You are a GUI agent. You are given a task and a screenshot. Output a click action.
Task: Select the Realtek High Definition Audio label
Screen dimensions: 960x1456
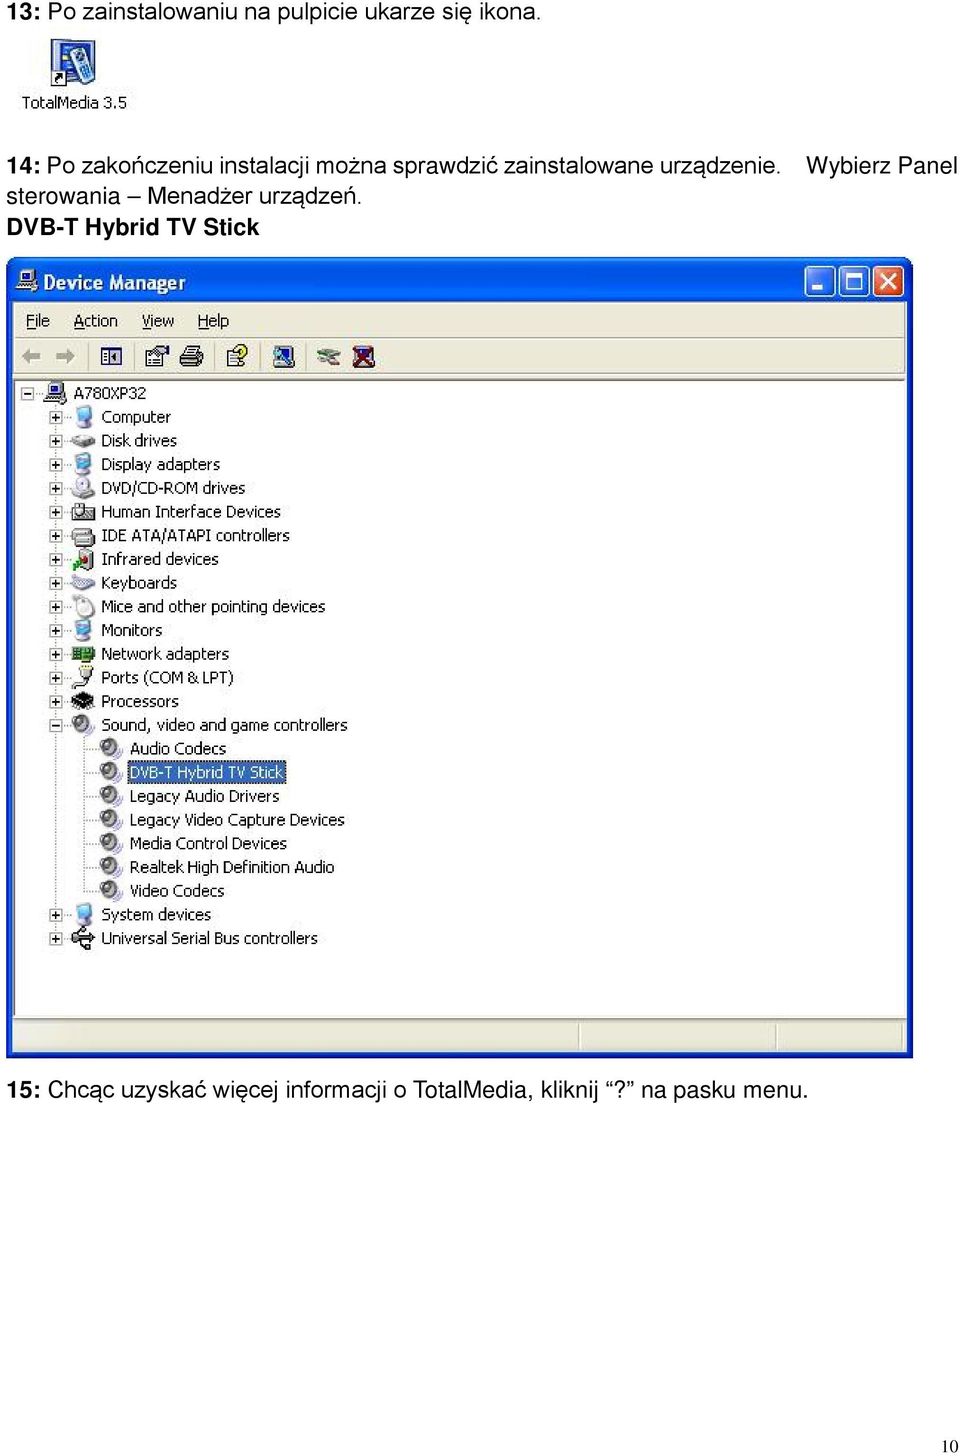(232, 867)
